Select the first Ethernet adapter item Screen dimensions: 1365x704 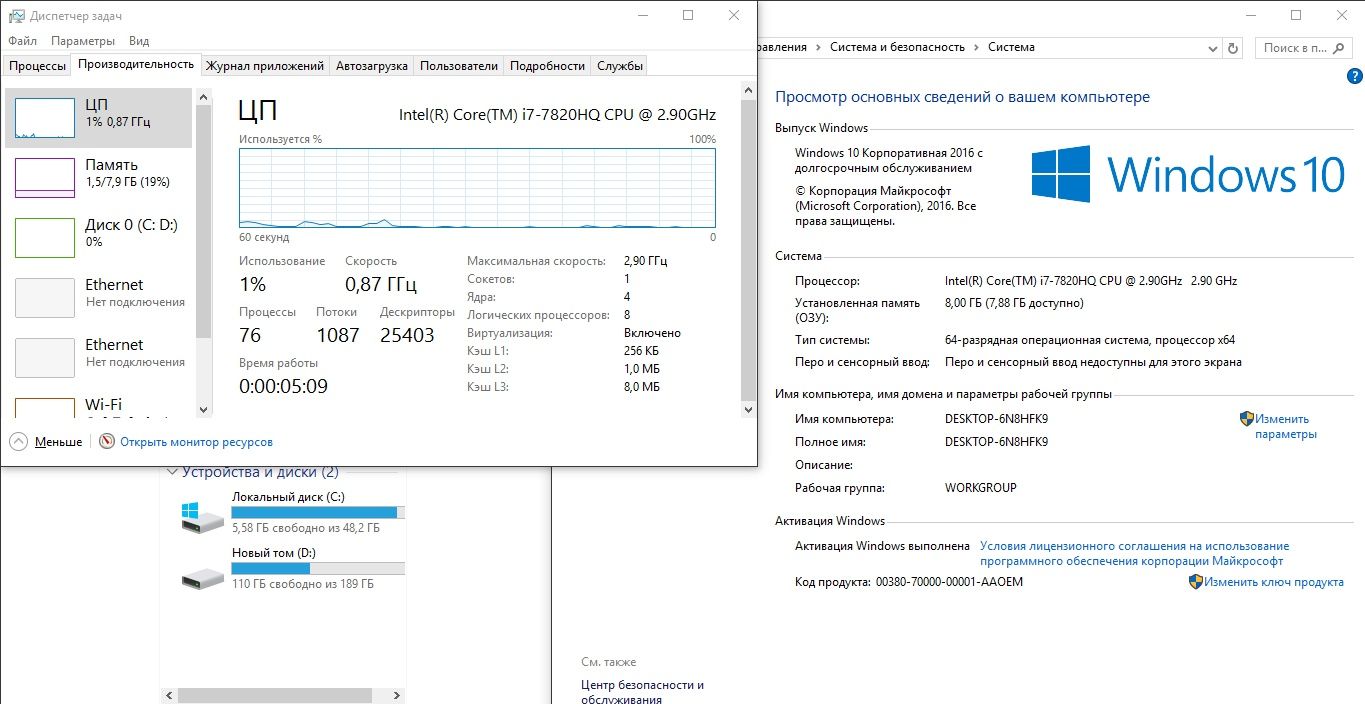(98, 297)
